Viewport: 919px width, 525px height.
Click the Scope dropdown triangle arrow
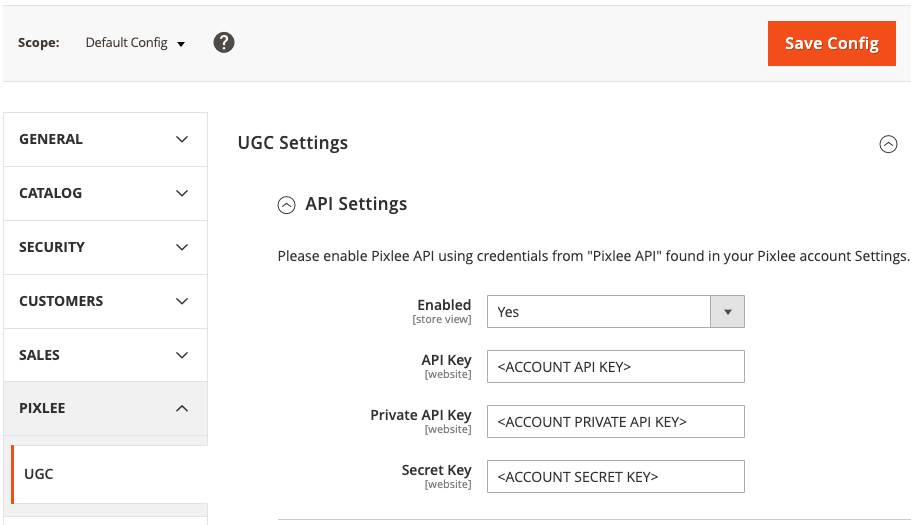pos(181,44)
